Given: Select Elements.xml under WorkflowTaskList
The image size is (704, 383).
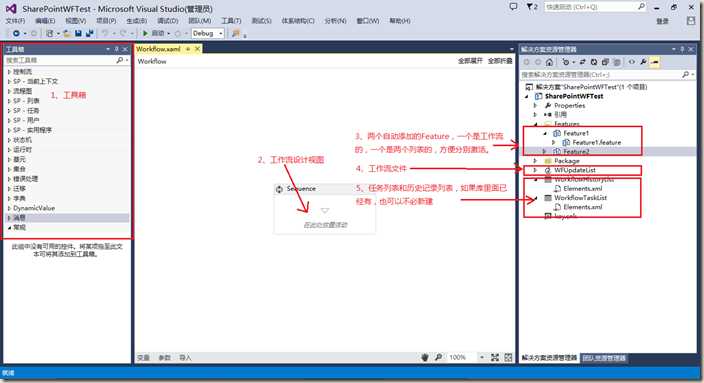Looking at the screenshot, I should pos(582,207).
